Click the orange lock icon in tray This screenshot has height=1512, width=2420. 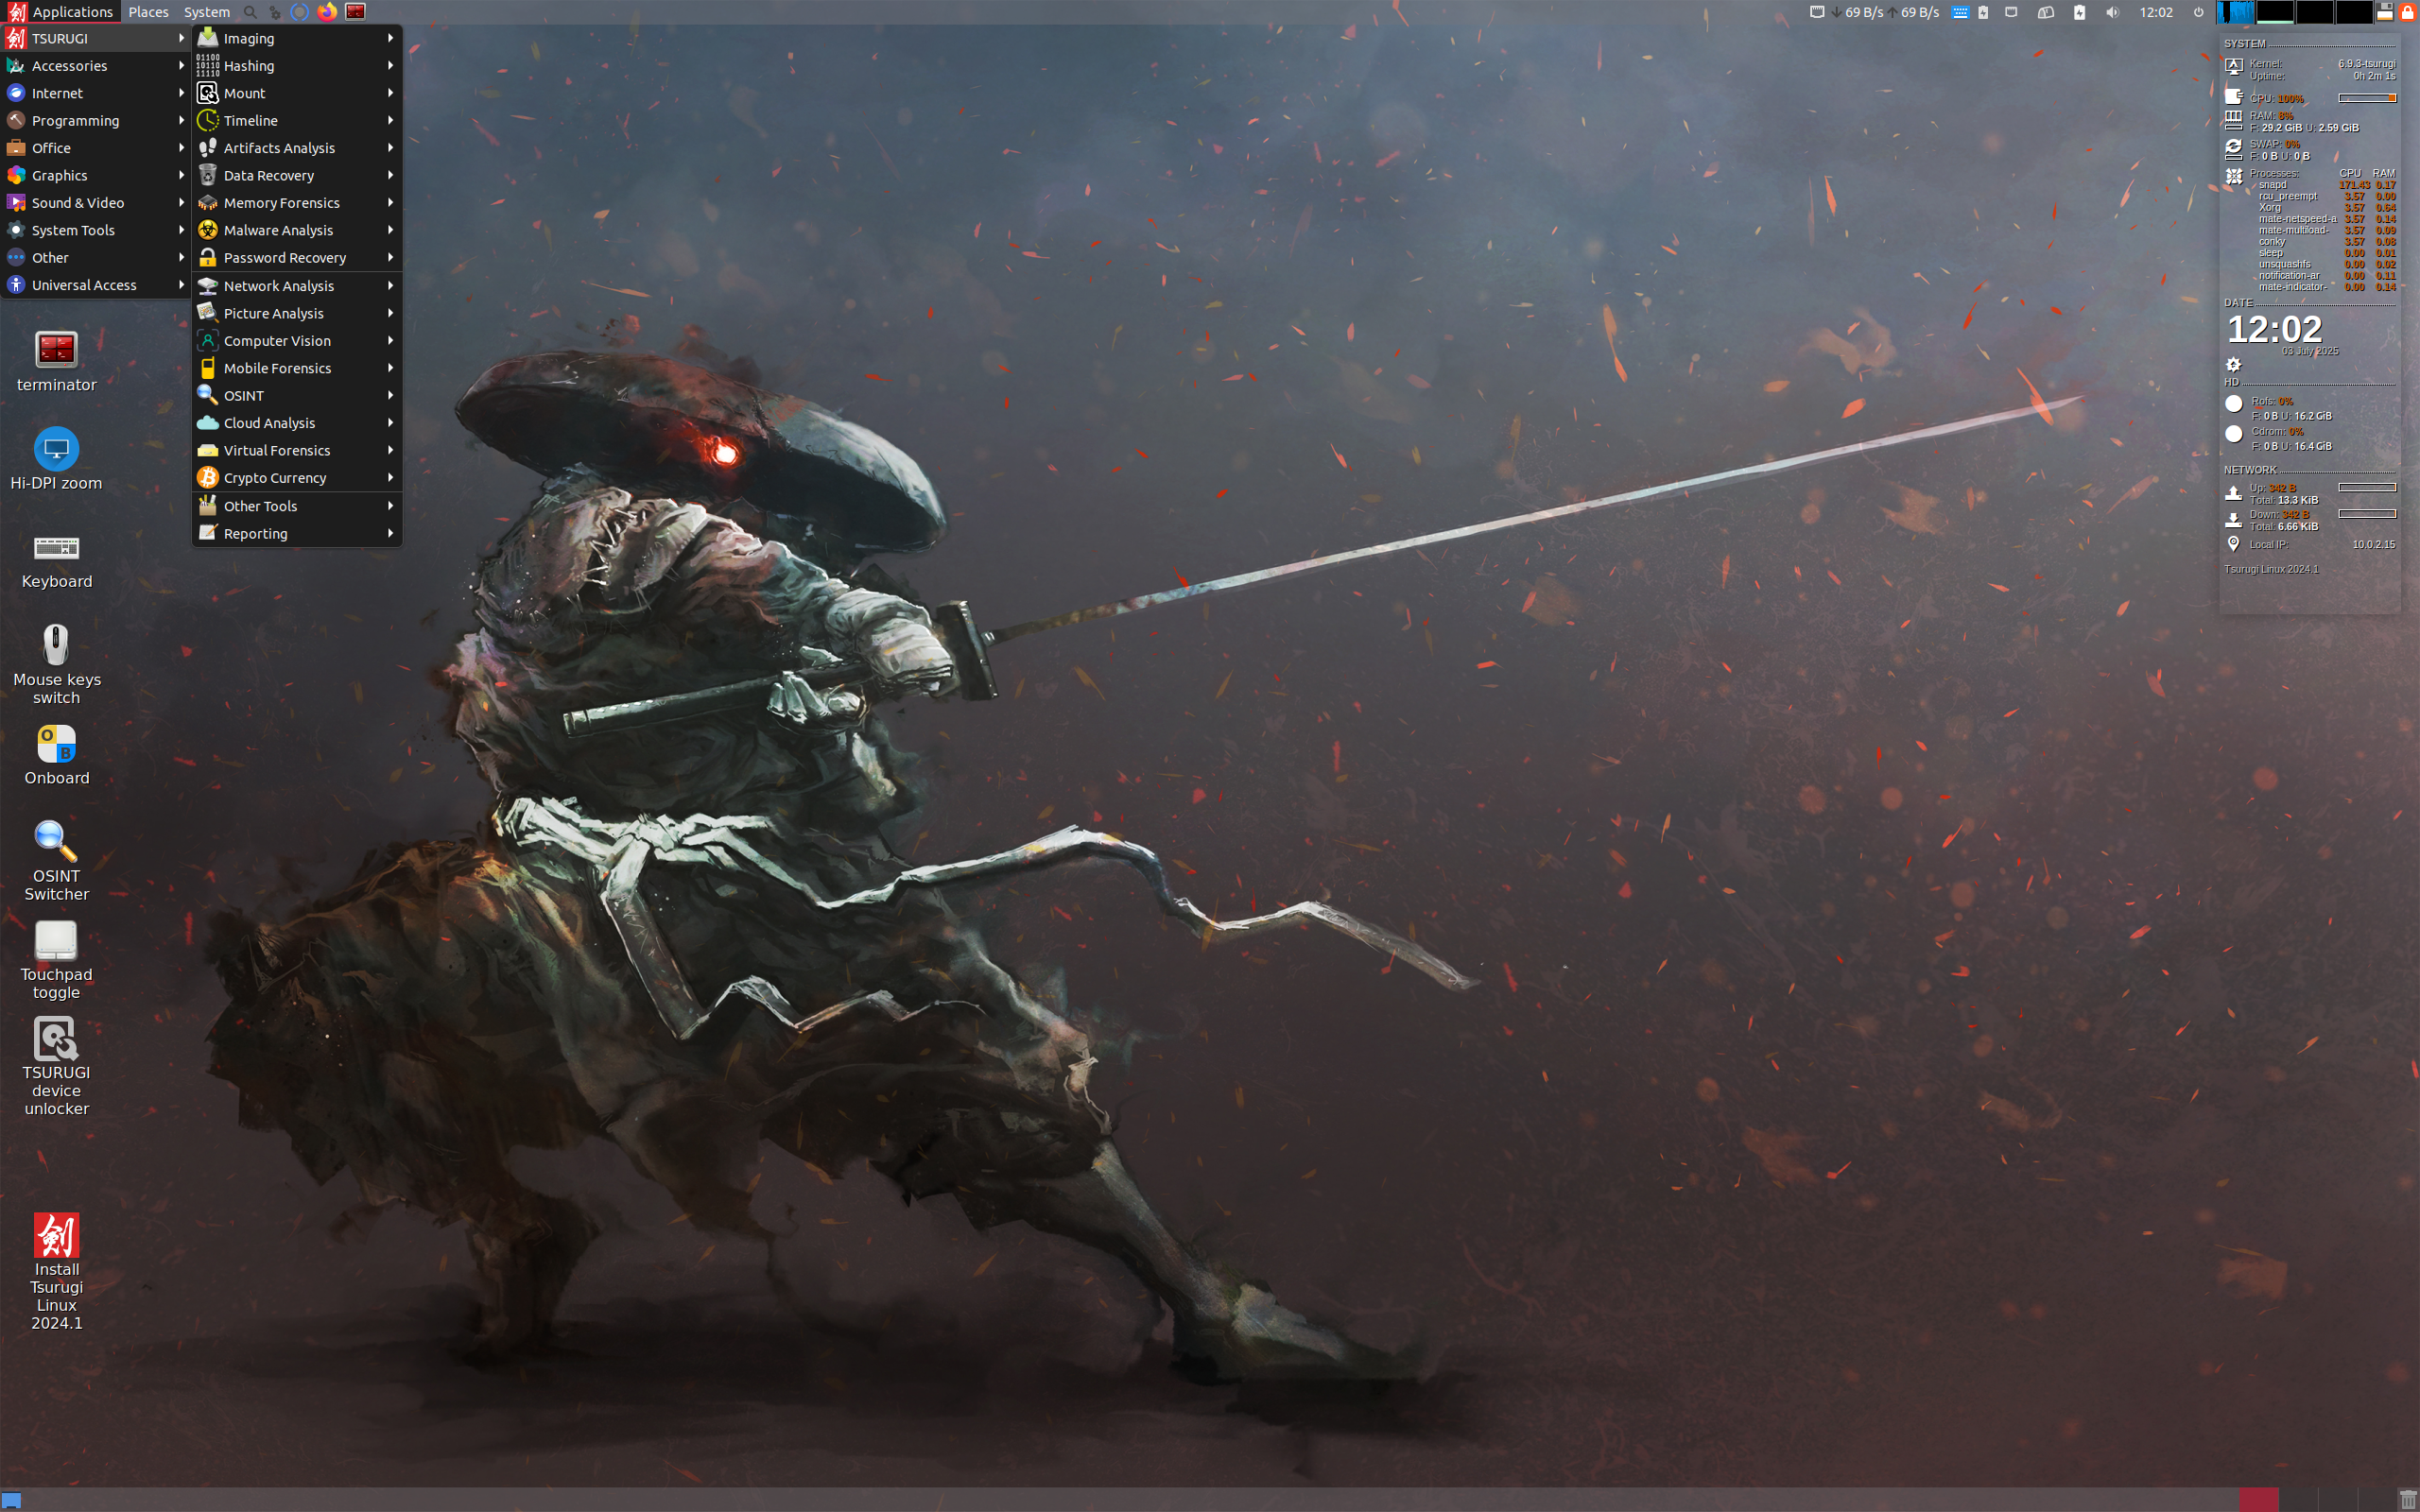[2407, 12]
